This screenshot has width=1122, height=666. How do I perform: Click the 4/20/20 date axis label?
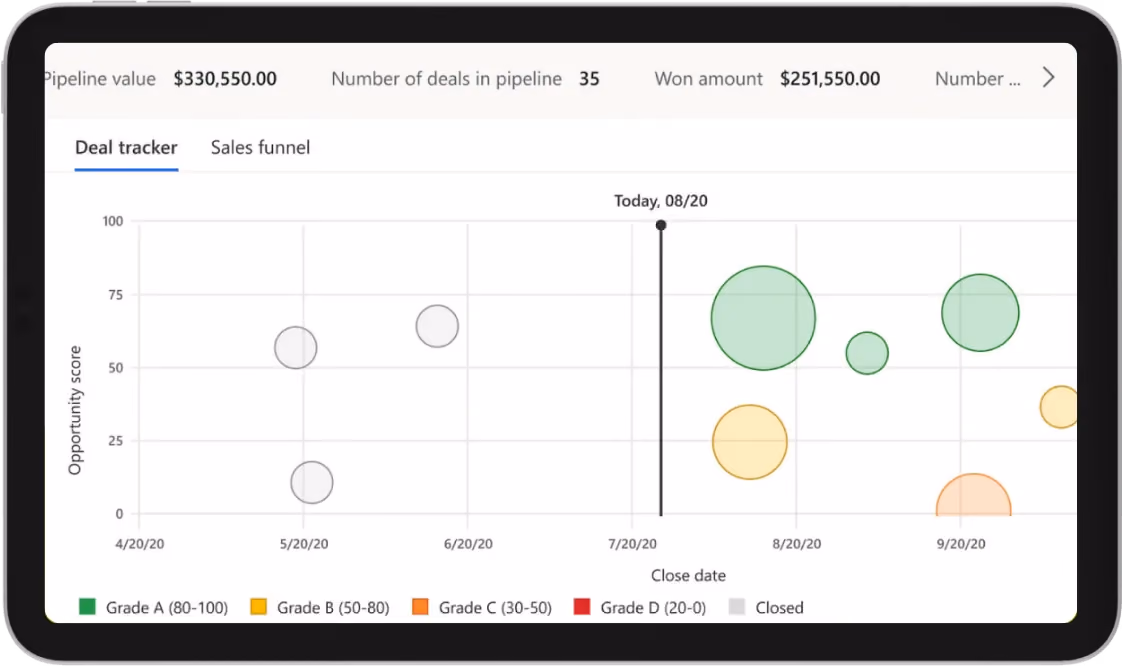click(x=140, y=544)
